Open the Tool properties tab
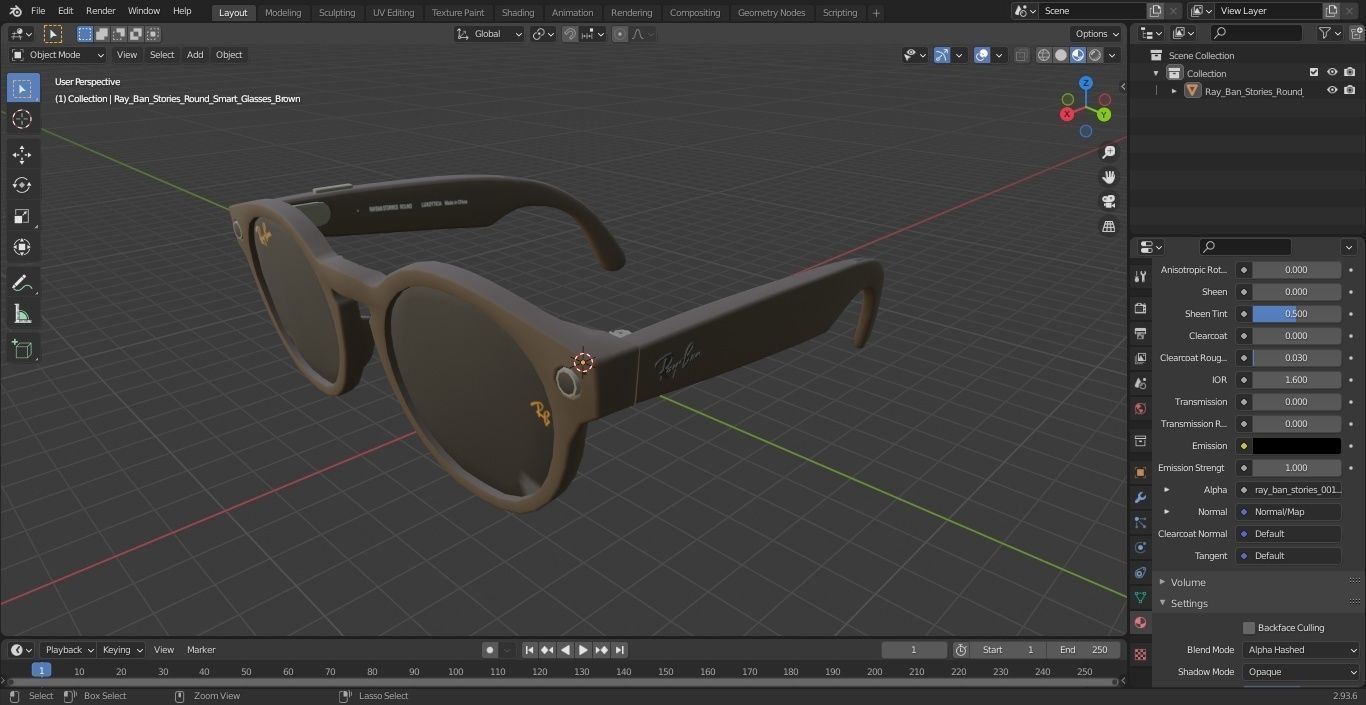Screen dimensions: 1366x705 (1140, 276)
